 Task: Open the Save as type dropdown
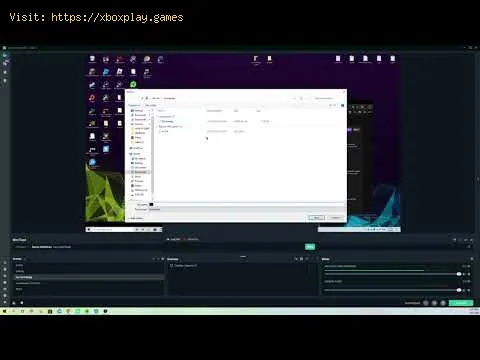click(x=246, y=209)
